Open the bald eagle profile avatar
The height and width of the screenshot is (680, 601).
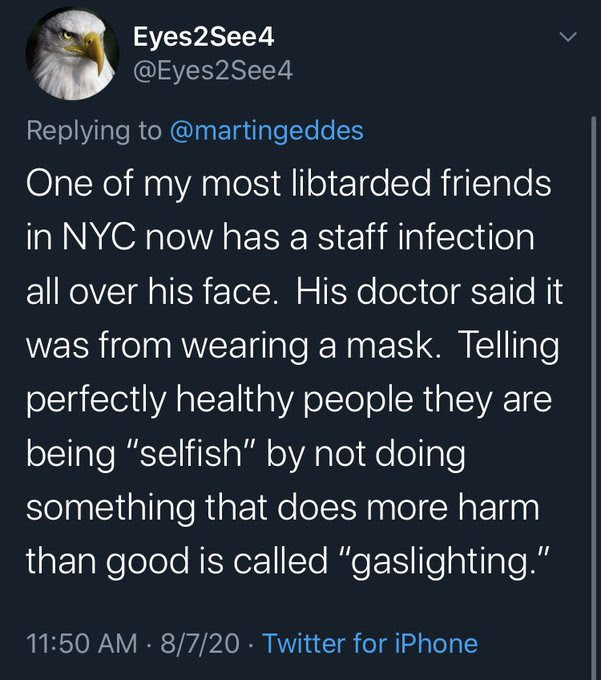point(72,54)
